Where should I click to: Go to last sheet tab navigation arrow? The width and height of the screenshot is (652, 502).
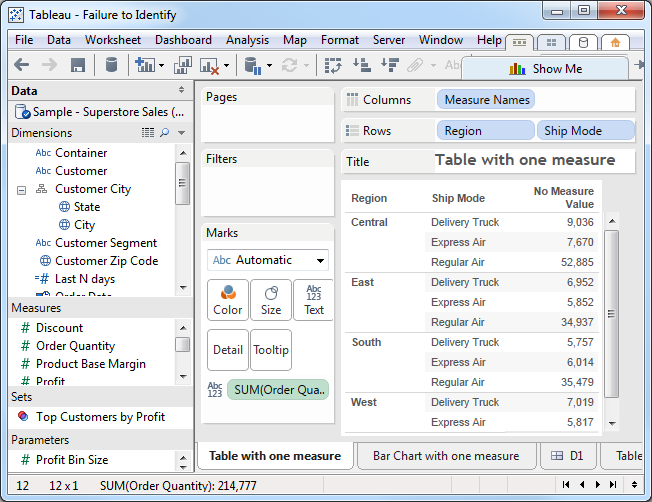613,485
